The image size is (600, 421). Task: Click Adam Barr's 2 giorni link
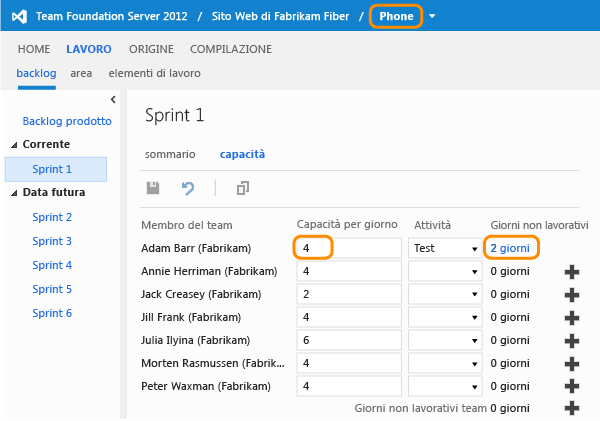click(x=510, y=248)
